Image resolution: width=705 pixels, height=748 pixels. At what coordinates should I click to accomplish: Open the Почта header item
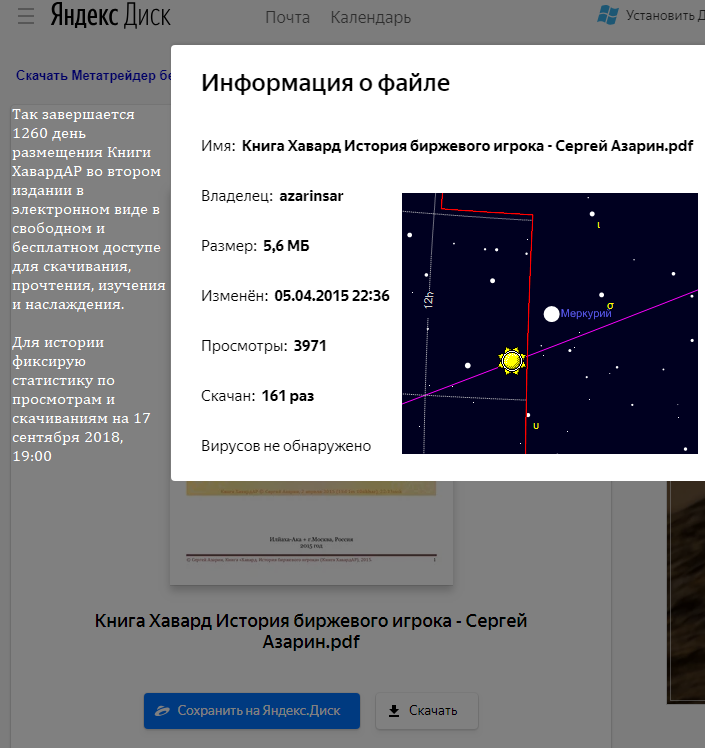pos(287,17)
